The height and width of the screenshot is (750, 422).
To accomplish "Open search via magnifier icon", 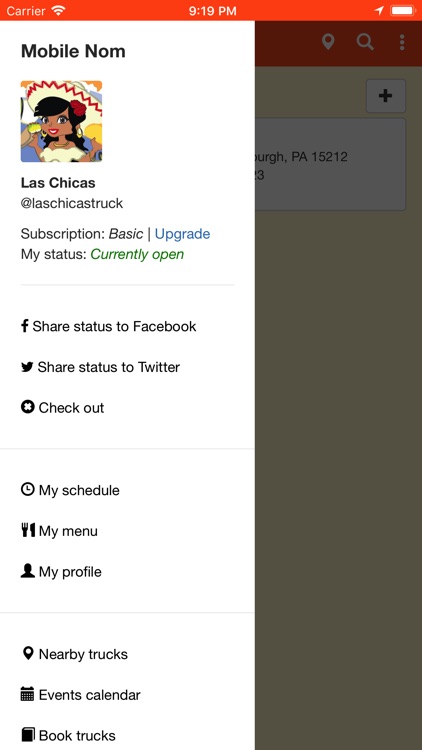I will (365, 42).
